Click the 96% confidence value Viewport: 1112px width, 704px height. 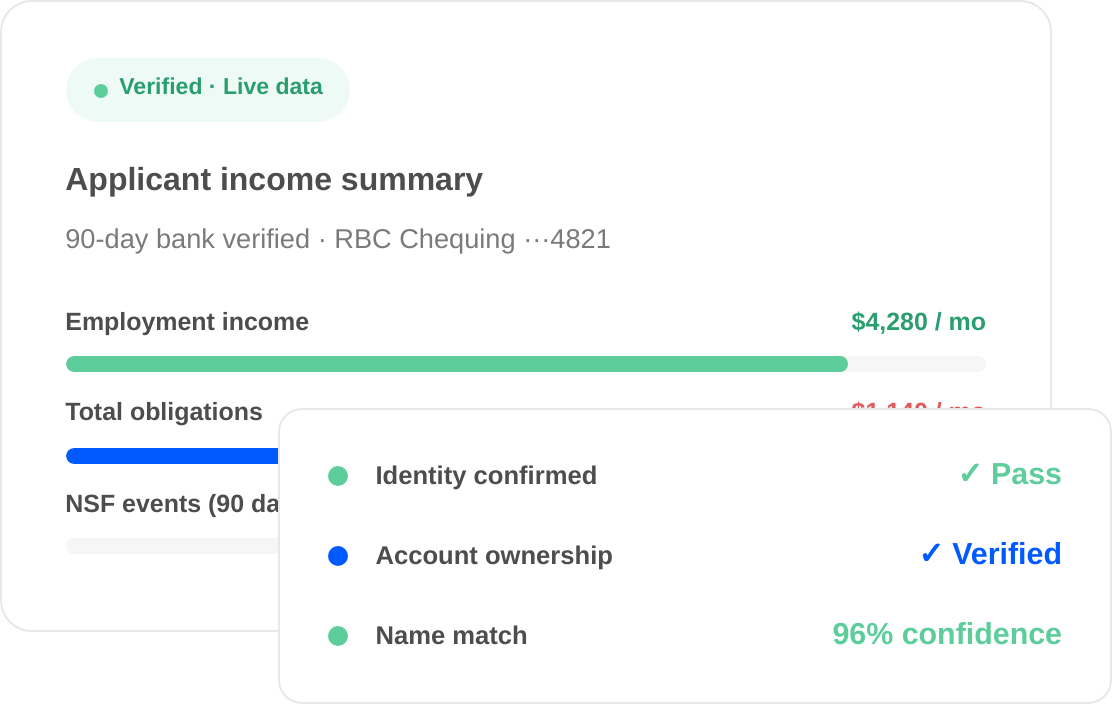tap(947, 634)
